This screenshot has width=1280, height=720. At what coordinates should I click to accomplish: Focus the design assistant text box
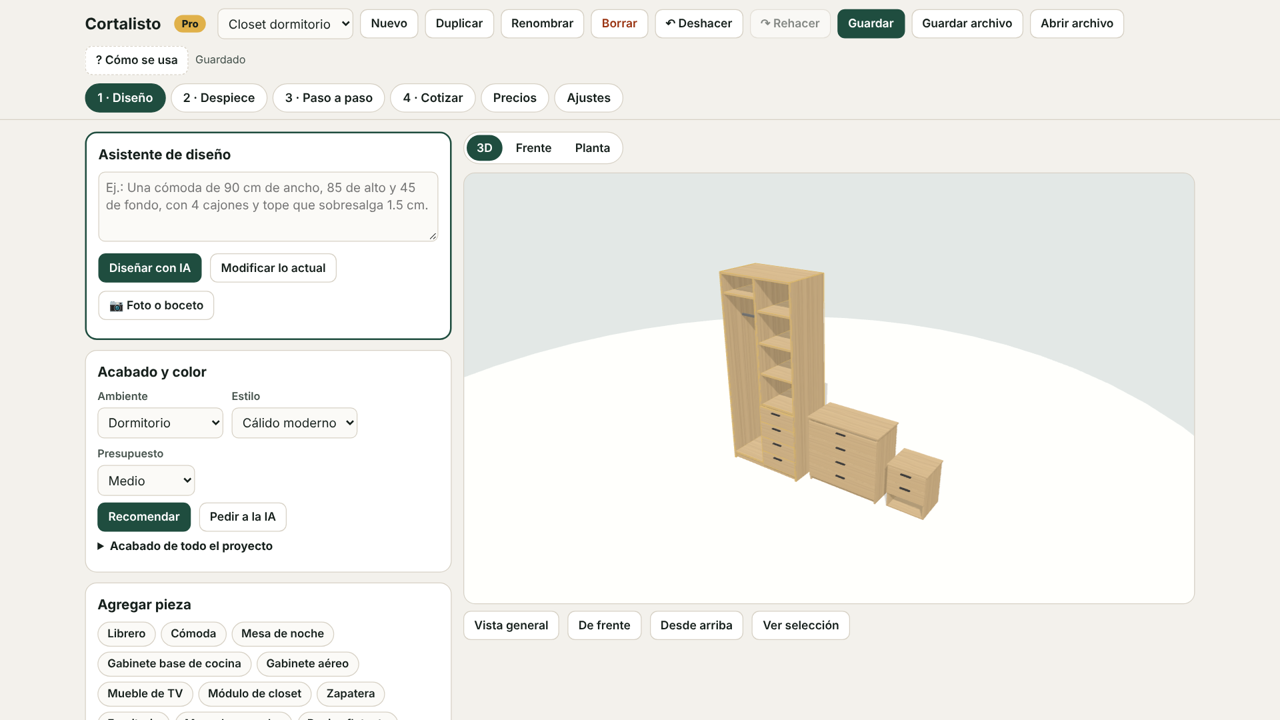(268, 206)
